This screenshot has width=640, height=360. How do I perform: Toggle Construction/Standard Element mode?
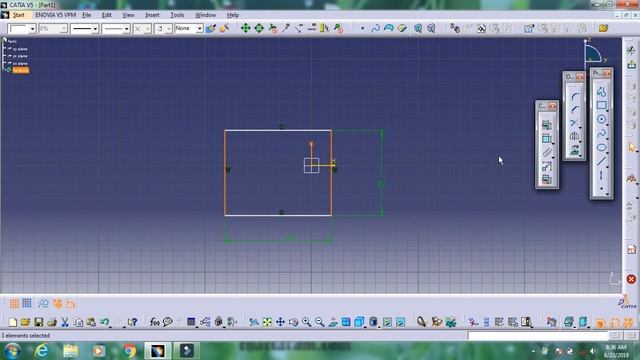click(x=43, y=303)
